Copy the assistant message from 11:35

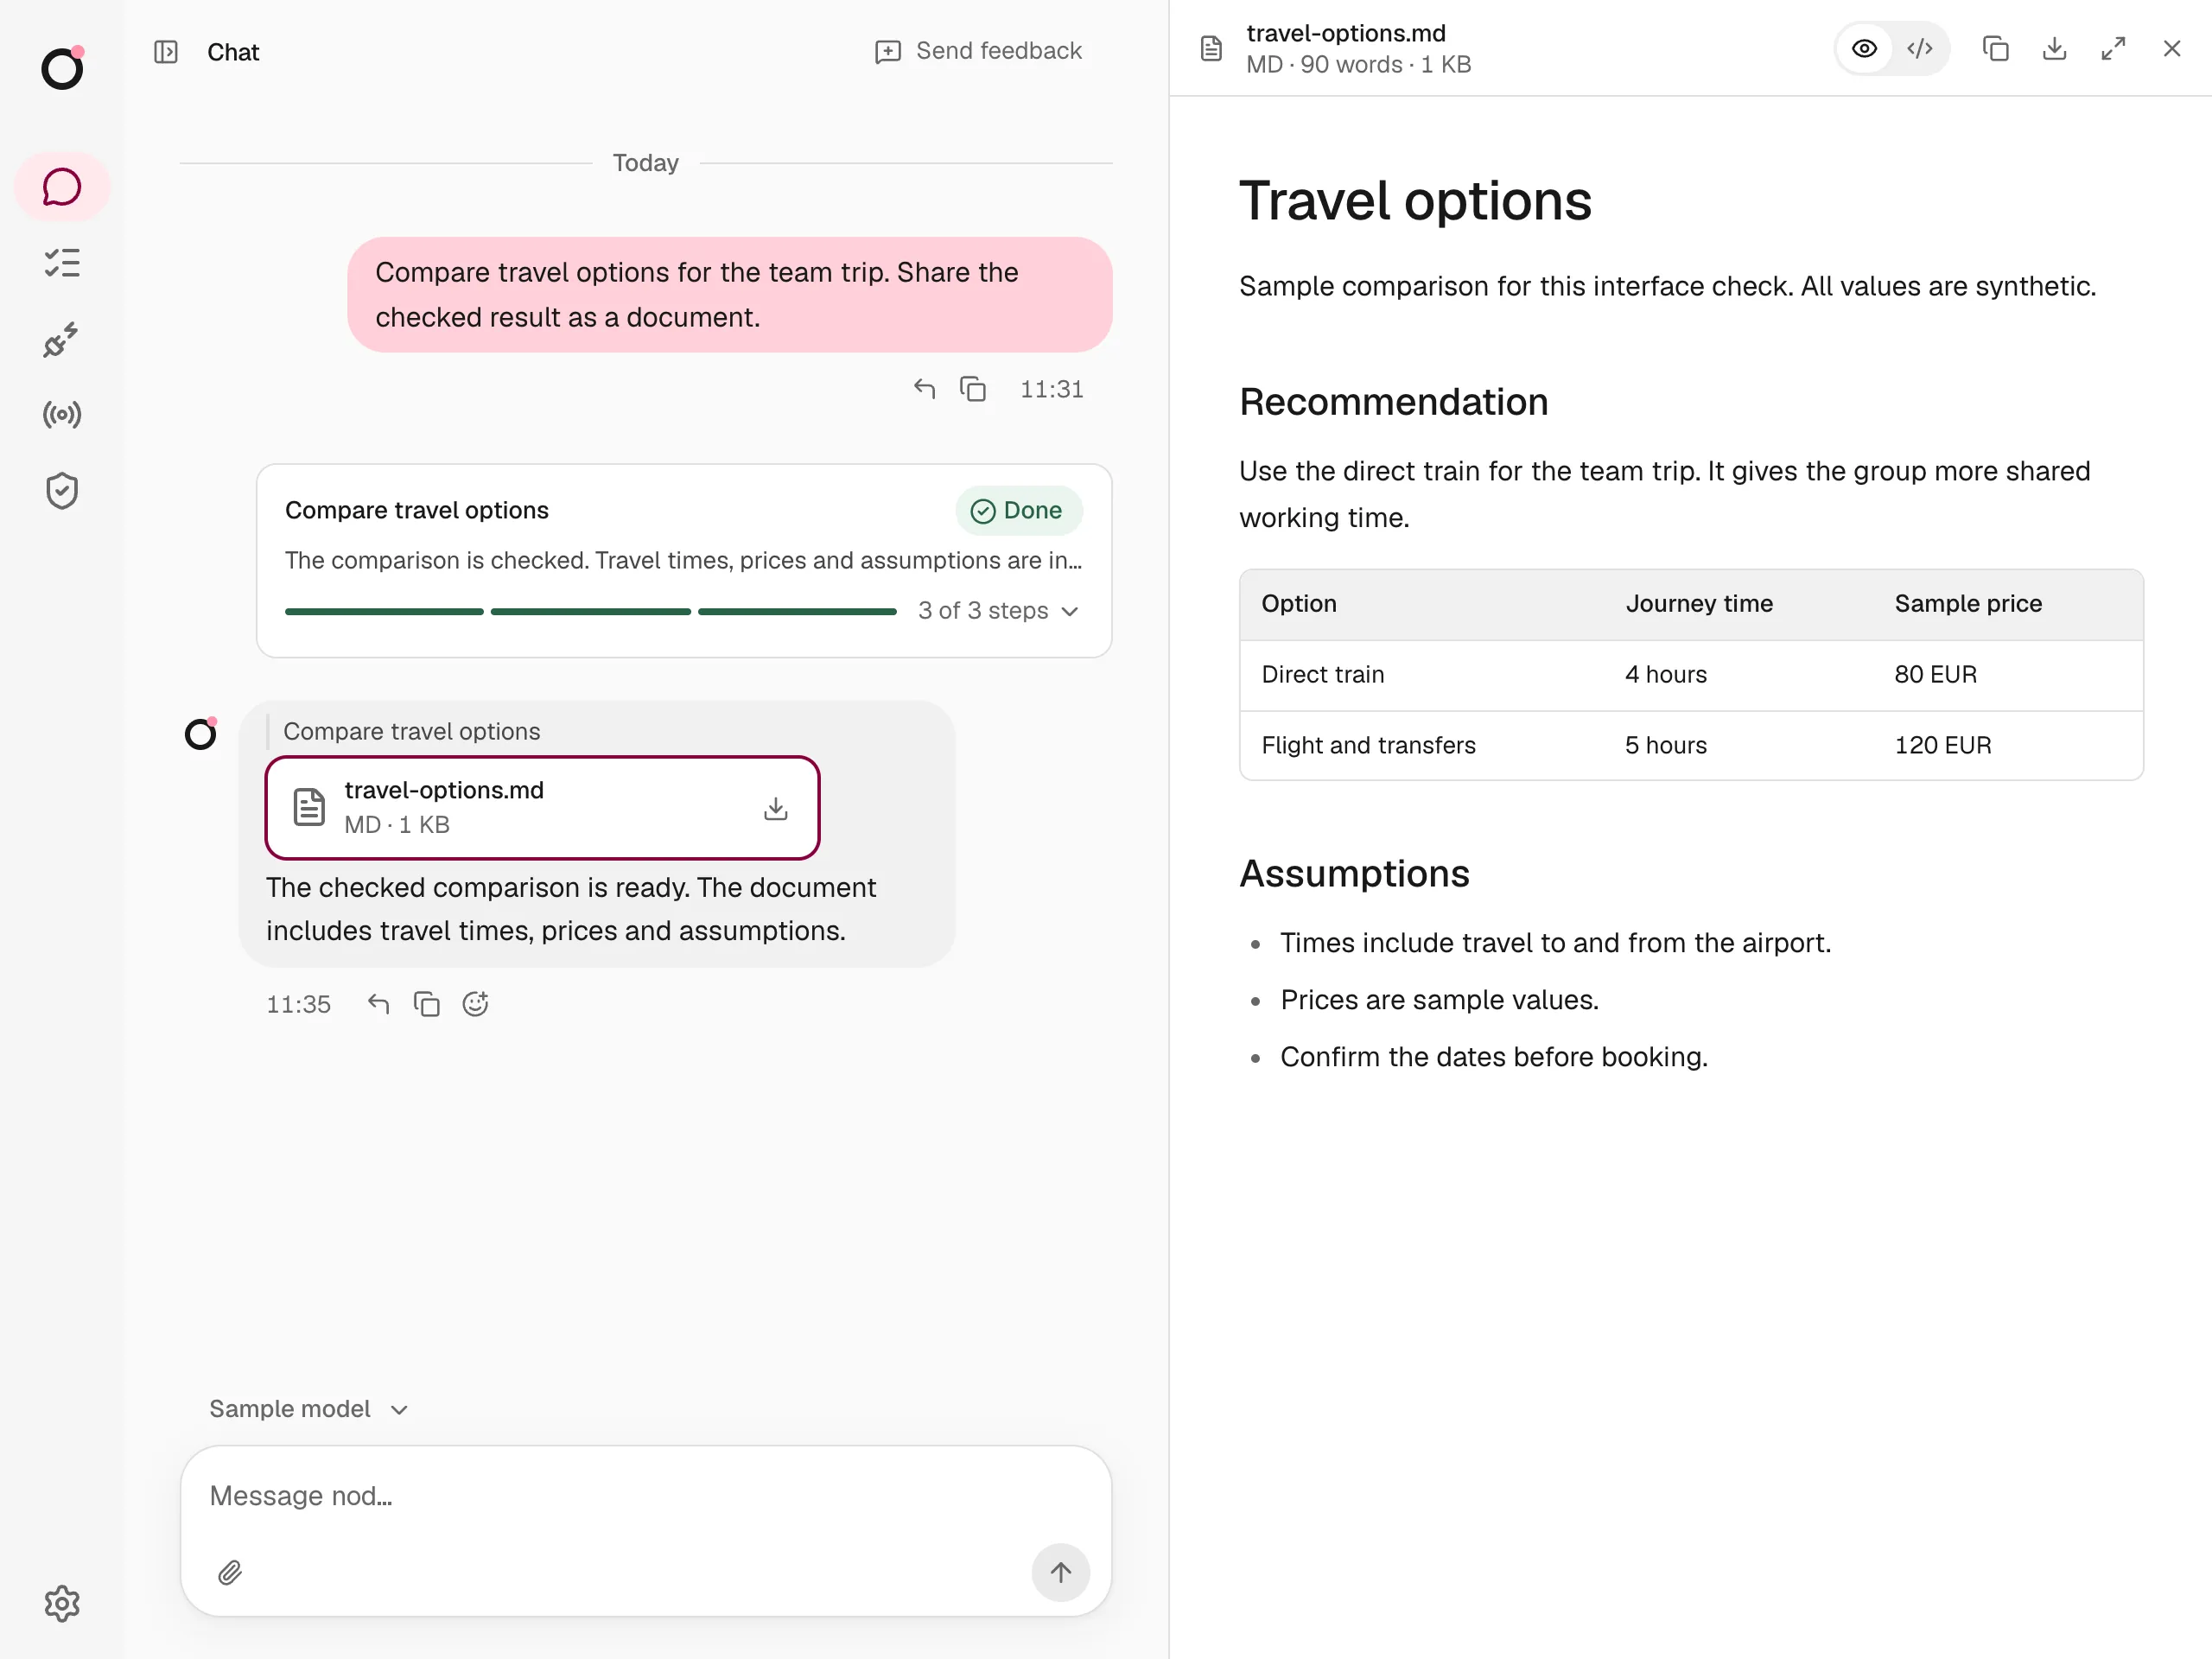click(427, 1003)
